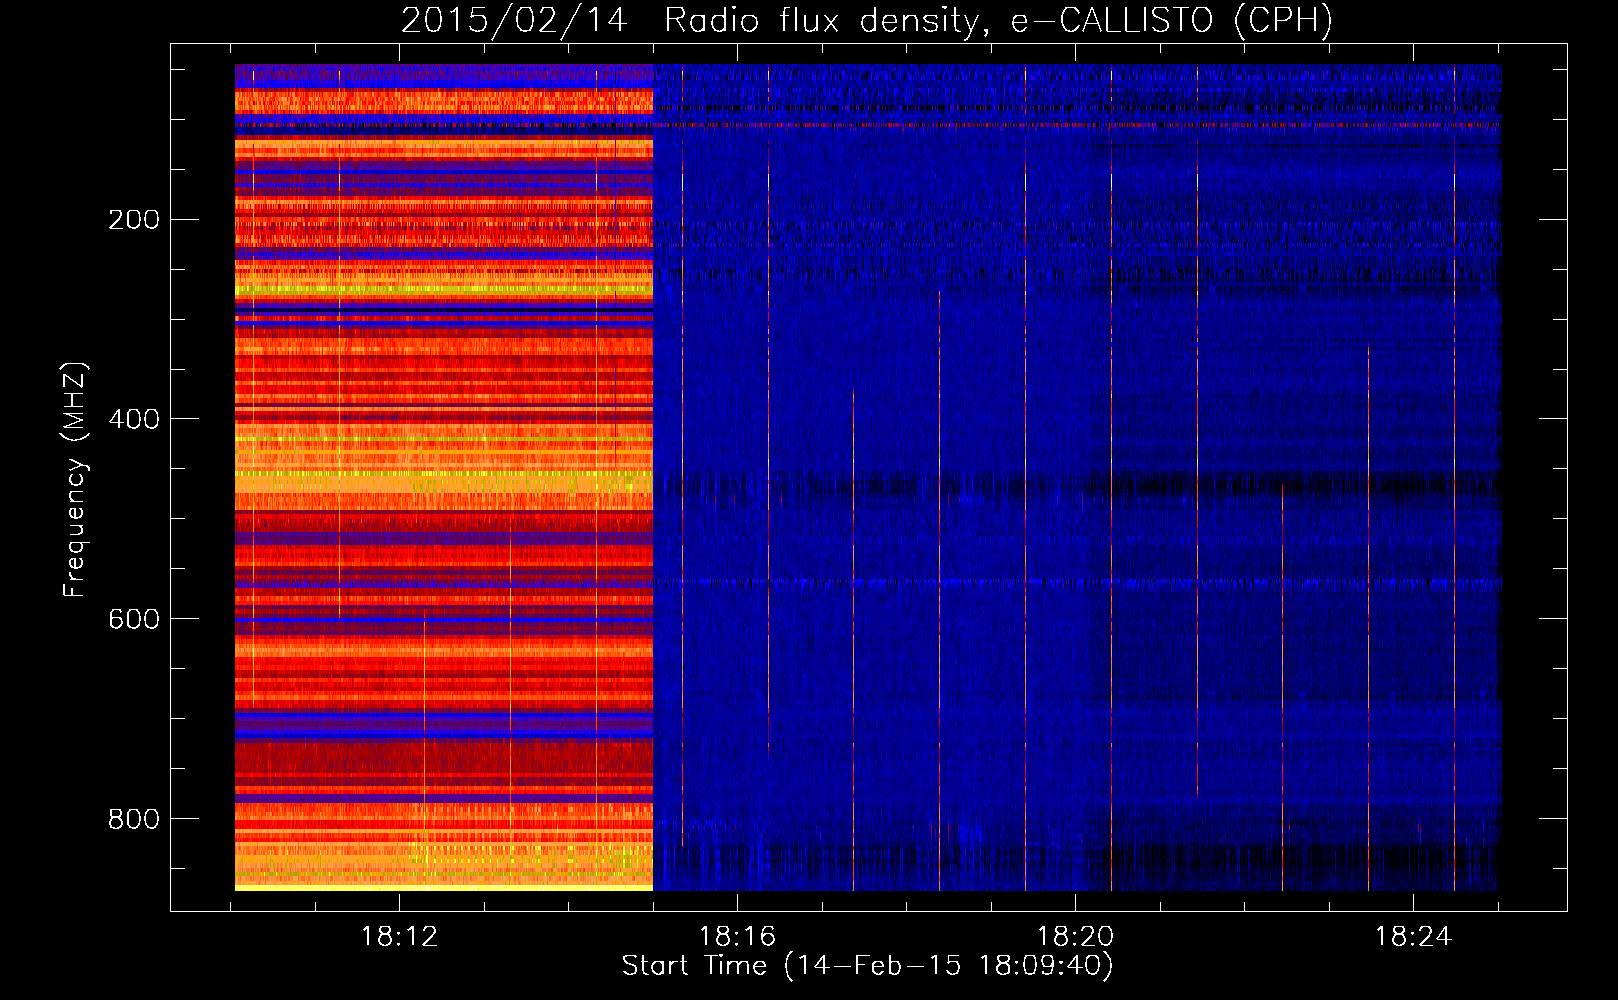Click the 400 frequency tick label
1618x1000 pixels.
[134, 419]
